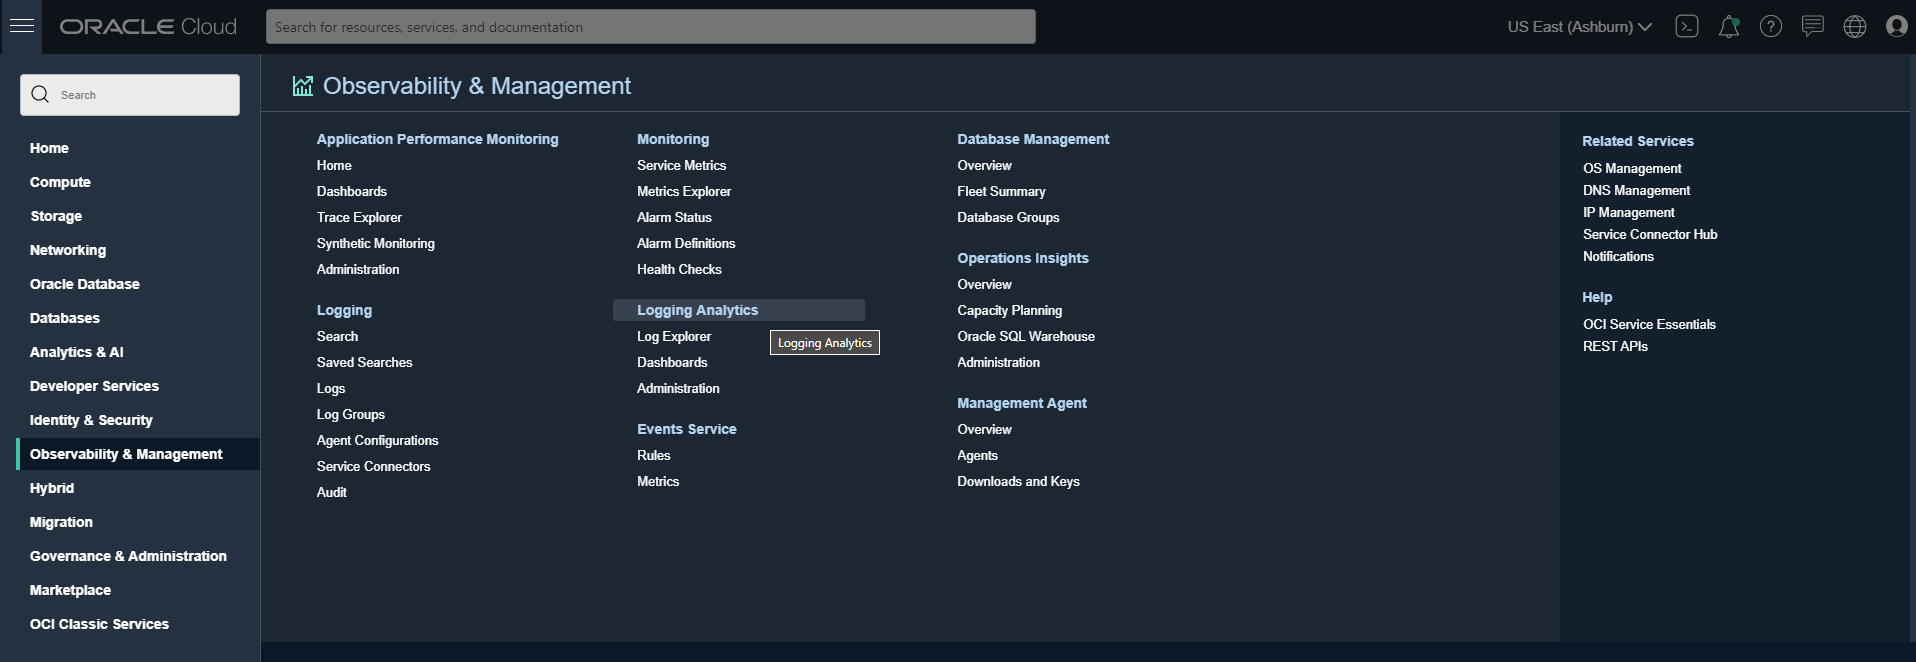Click the top resources search field
This screenshot has width=1916, height=662.
651,27
